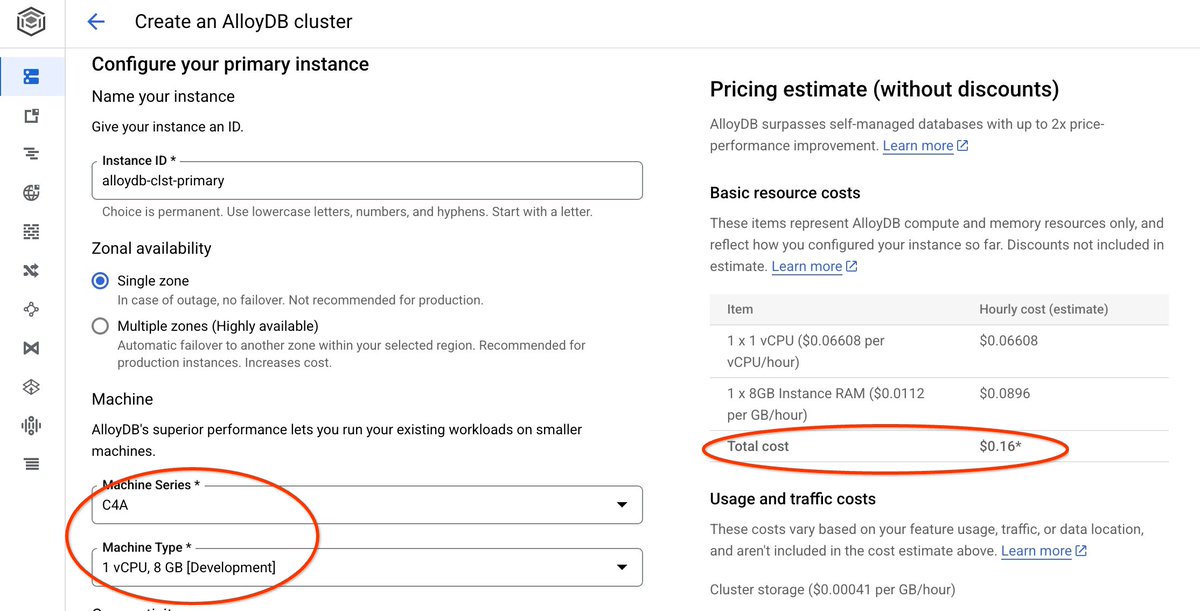
Task: Open the square-with-corner sidebar icon
Action: click(32, 116)
